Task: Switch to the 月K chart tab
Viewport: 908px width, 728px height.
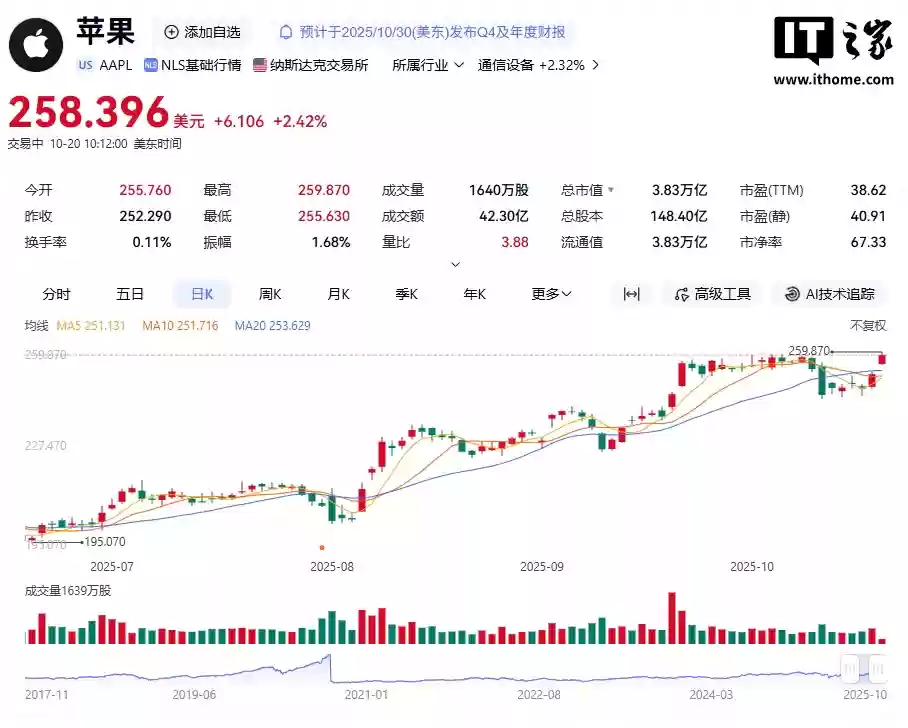Action: coord(338,294)
